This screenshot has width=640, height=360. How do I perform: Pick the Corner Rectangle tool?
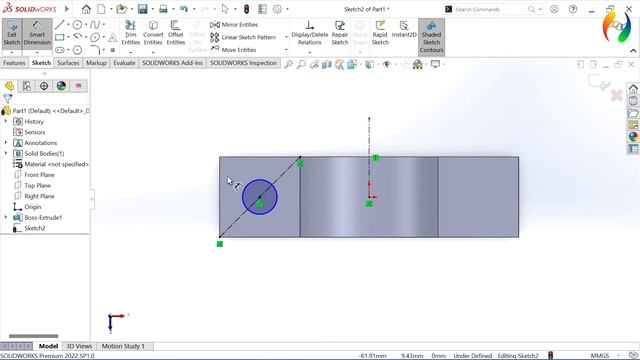(x=60, y=37)
